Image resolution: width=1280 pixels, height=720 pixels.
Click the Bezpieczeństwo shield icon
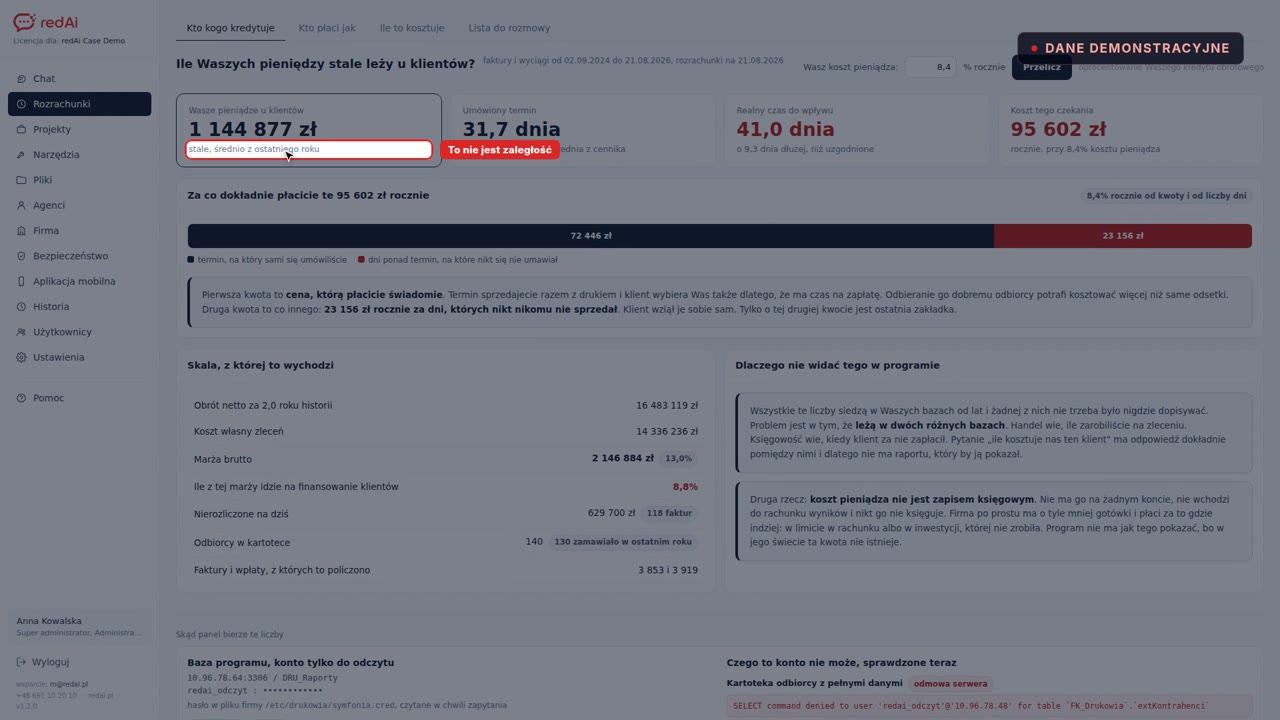(x=22, y=256)
